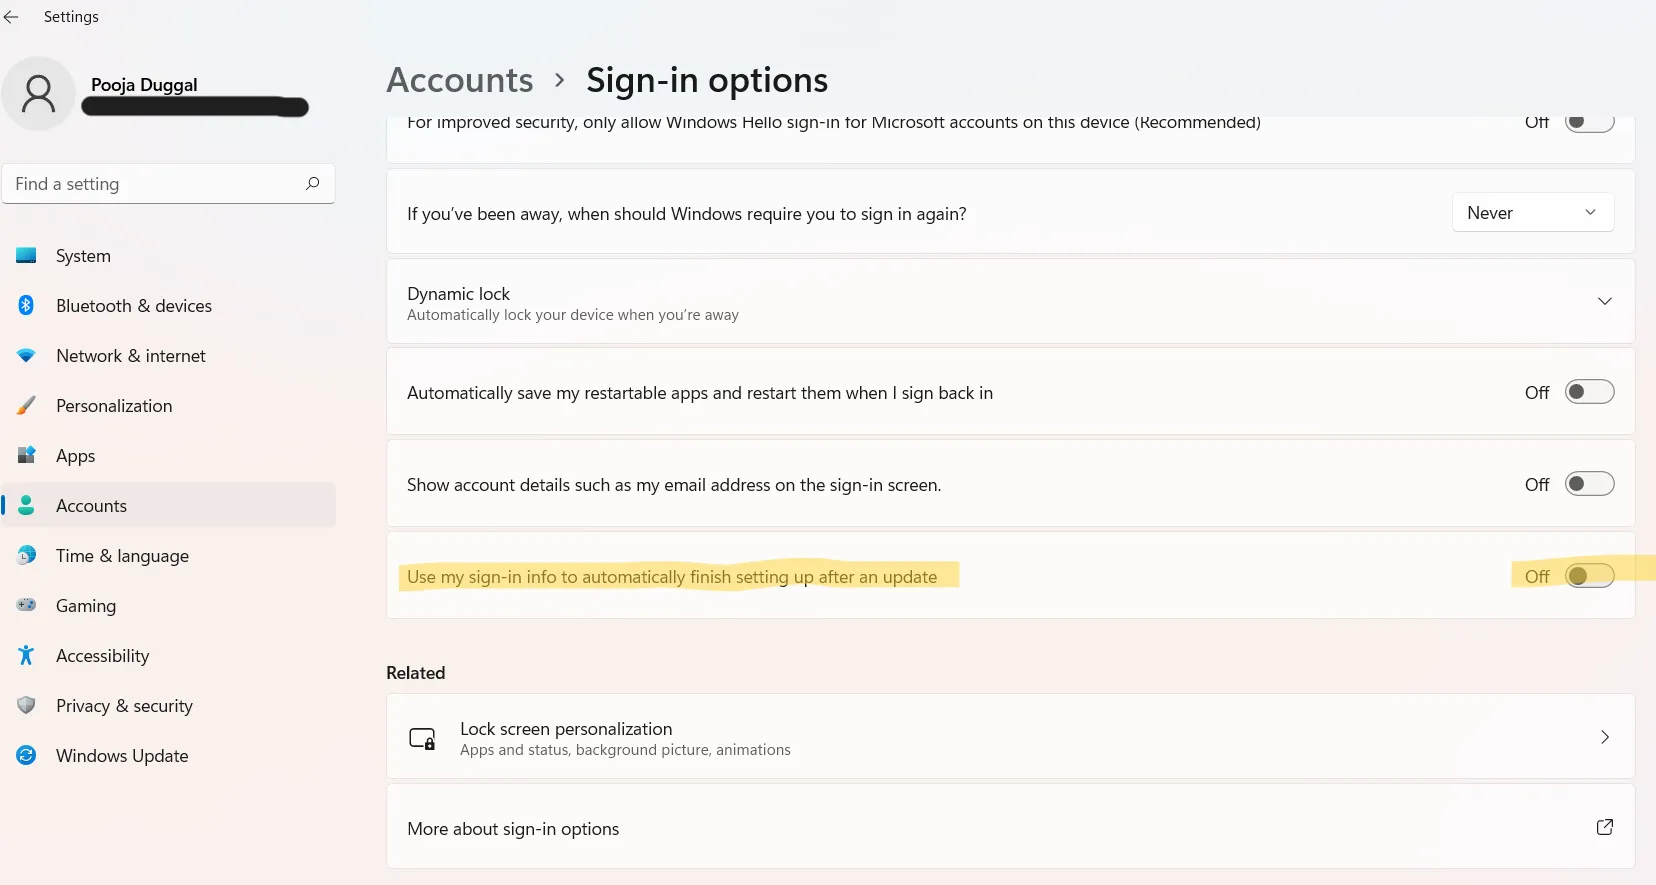This screenshot has width=1656, height=885.
Task: Click the Personalization paintbrush icon
Action: click(27, 405)
